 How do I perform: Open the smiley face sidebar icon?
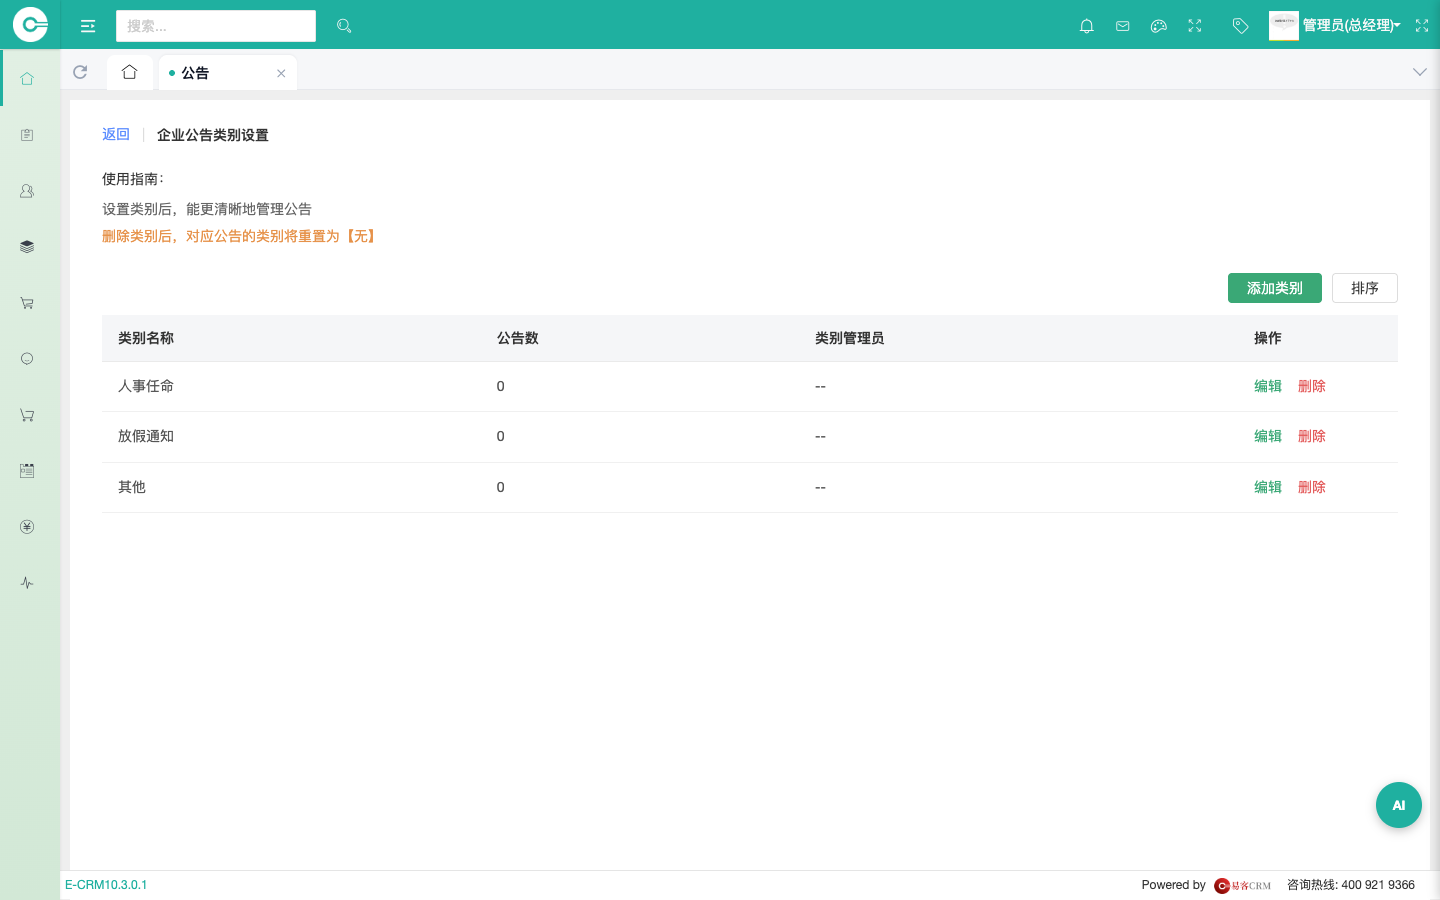pos(27,358)
